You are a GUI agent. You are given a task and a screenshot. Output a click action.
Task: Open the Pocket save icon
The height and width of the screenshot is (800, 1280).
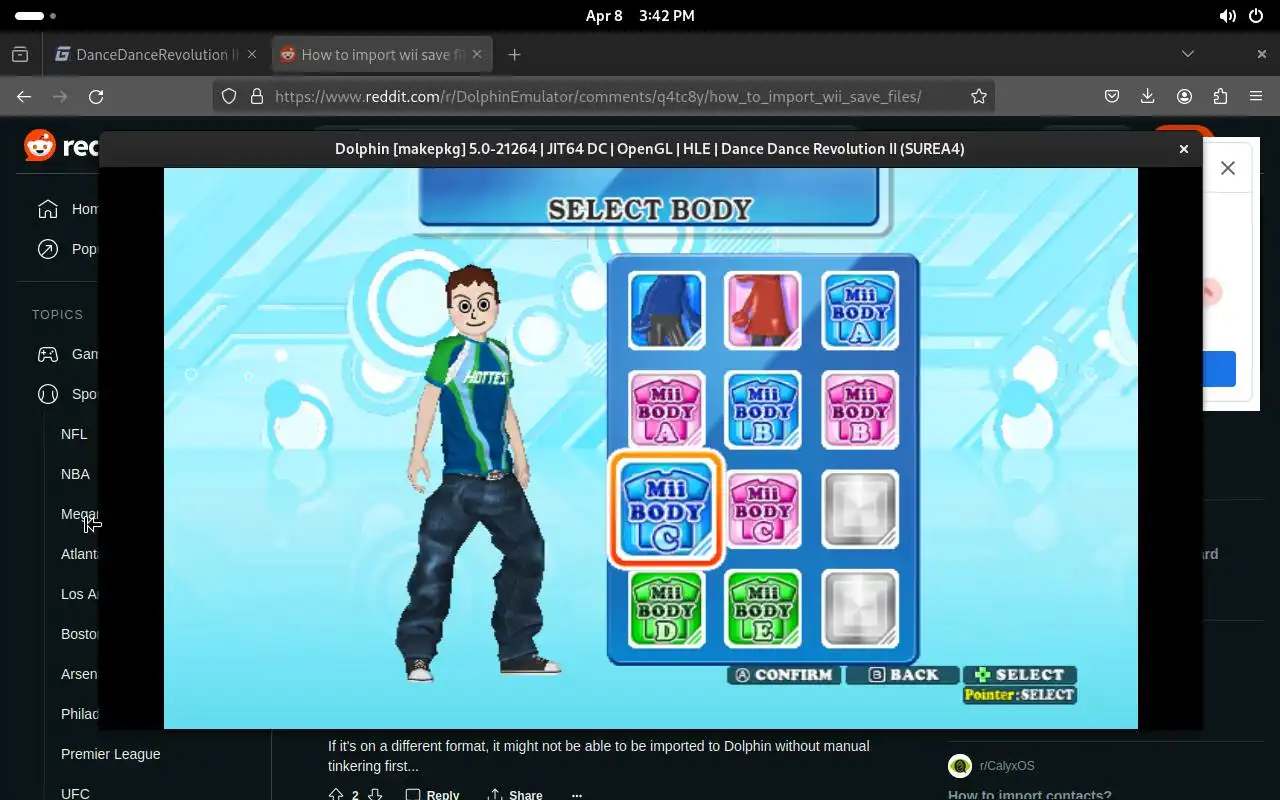click(1112, 96)
